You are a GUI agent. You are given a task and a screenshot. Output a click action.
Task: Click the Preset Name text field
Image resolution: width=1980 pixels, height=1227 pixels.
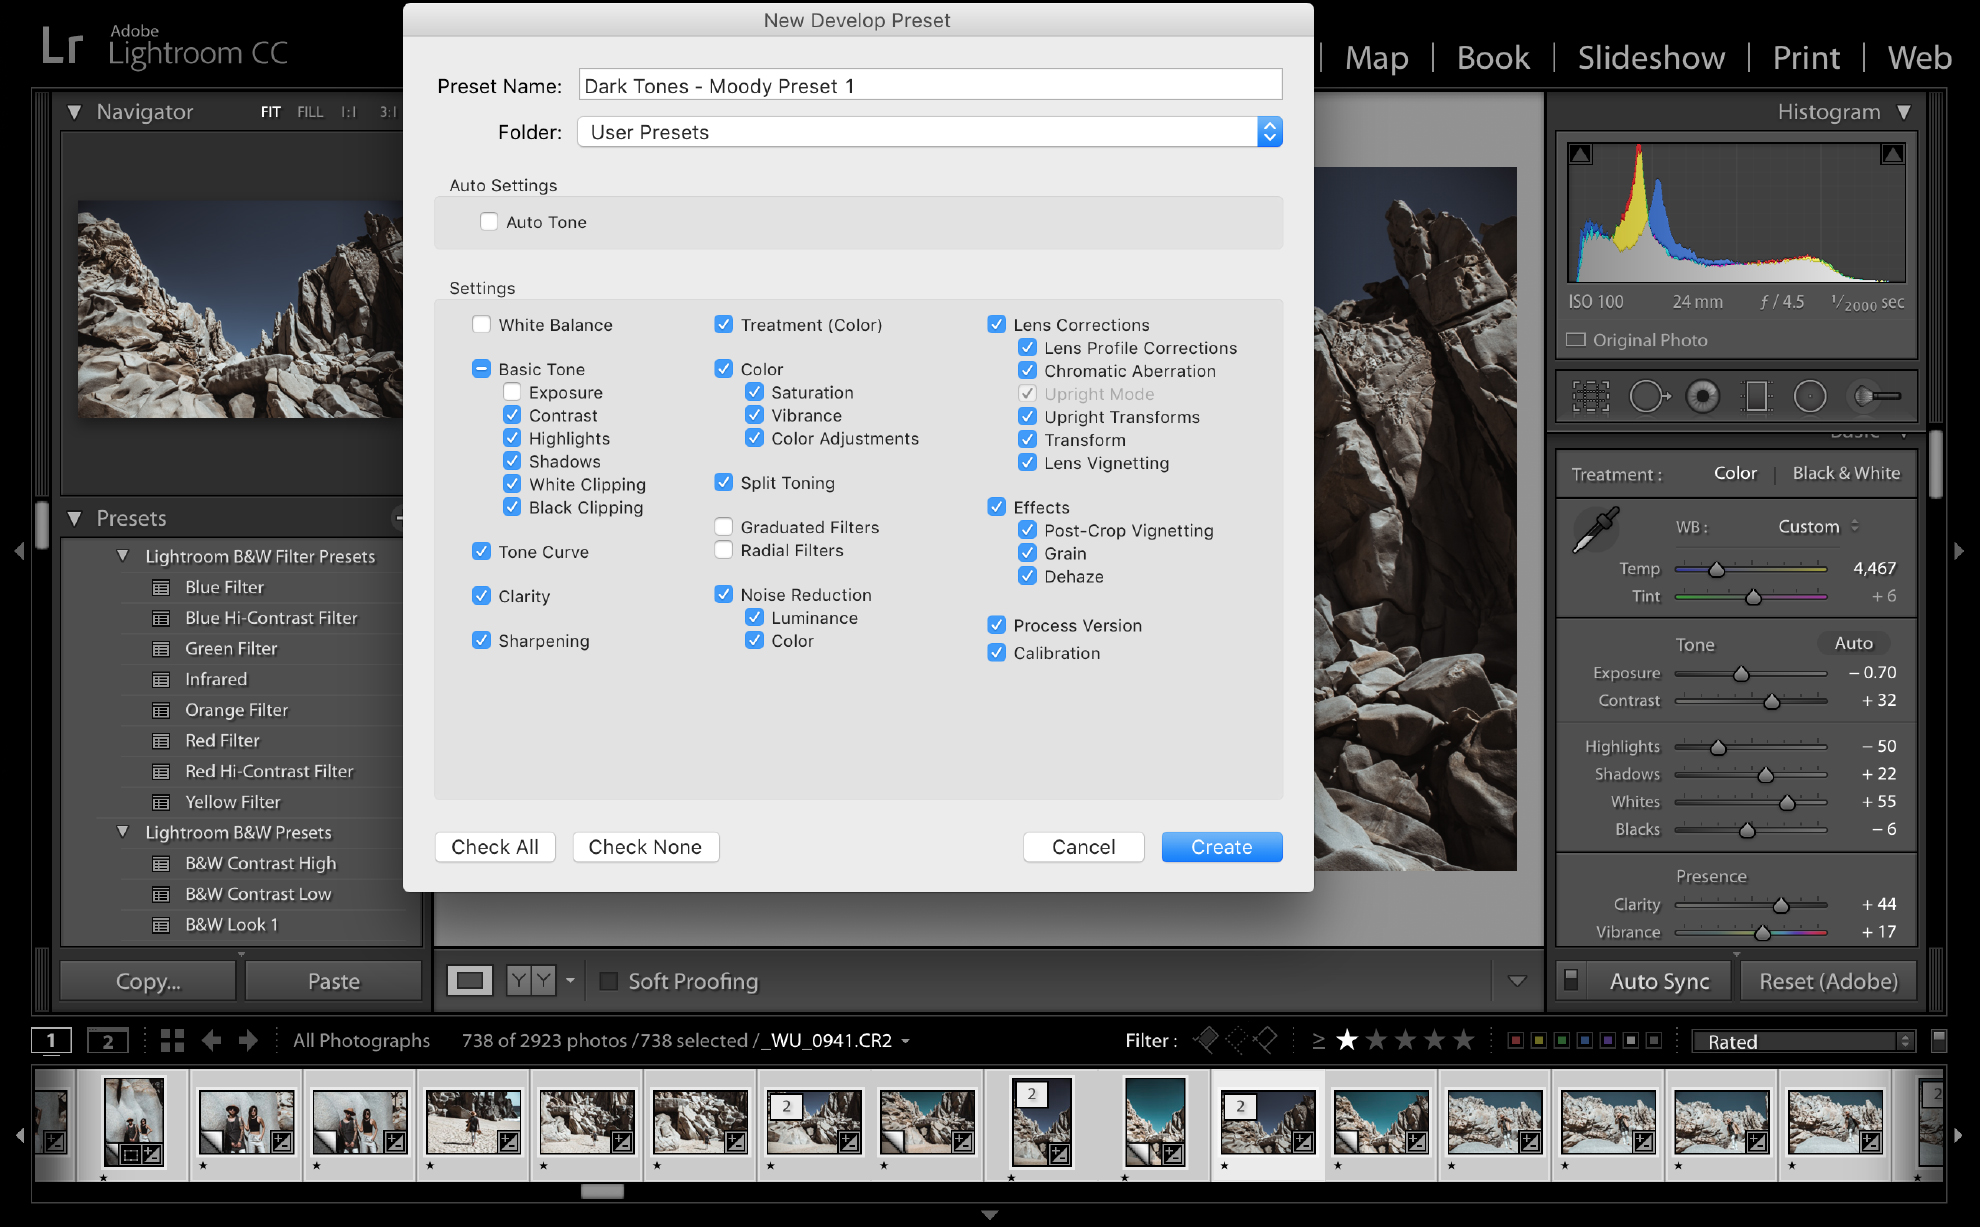930,86
